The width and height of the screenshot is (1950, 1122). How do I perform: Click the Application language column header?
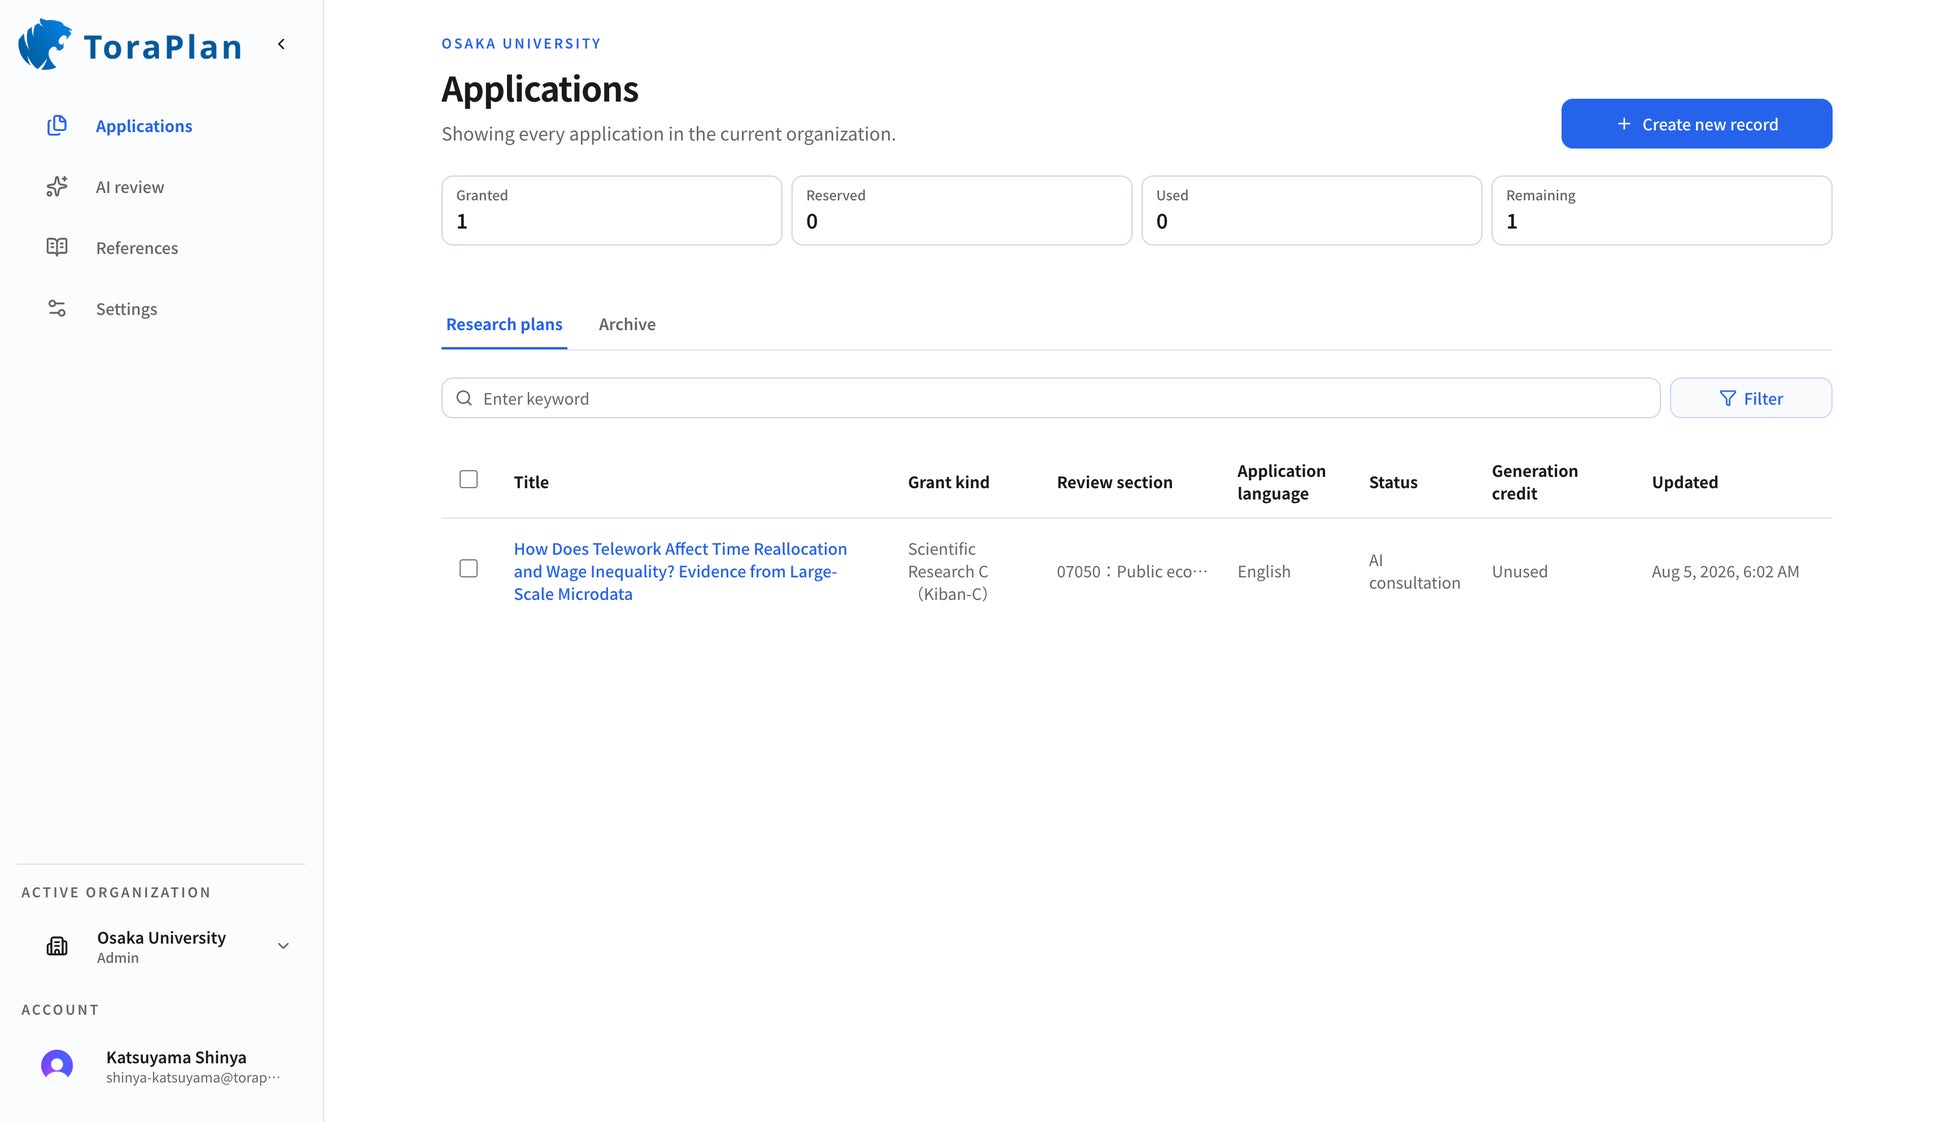click(x=1281, y=482)
